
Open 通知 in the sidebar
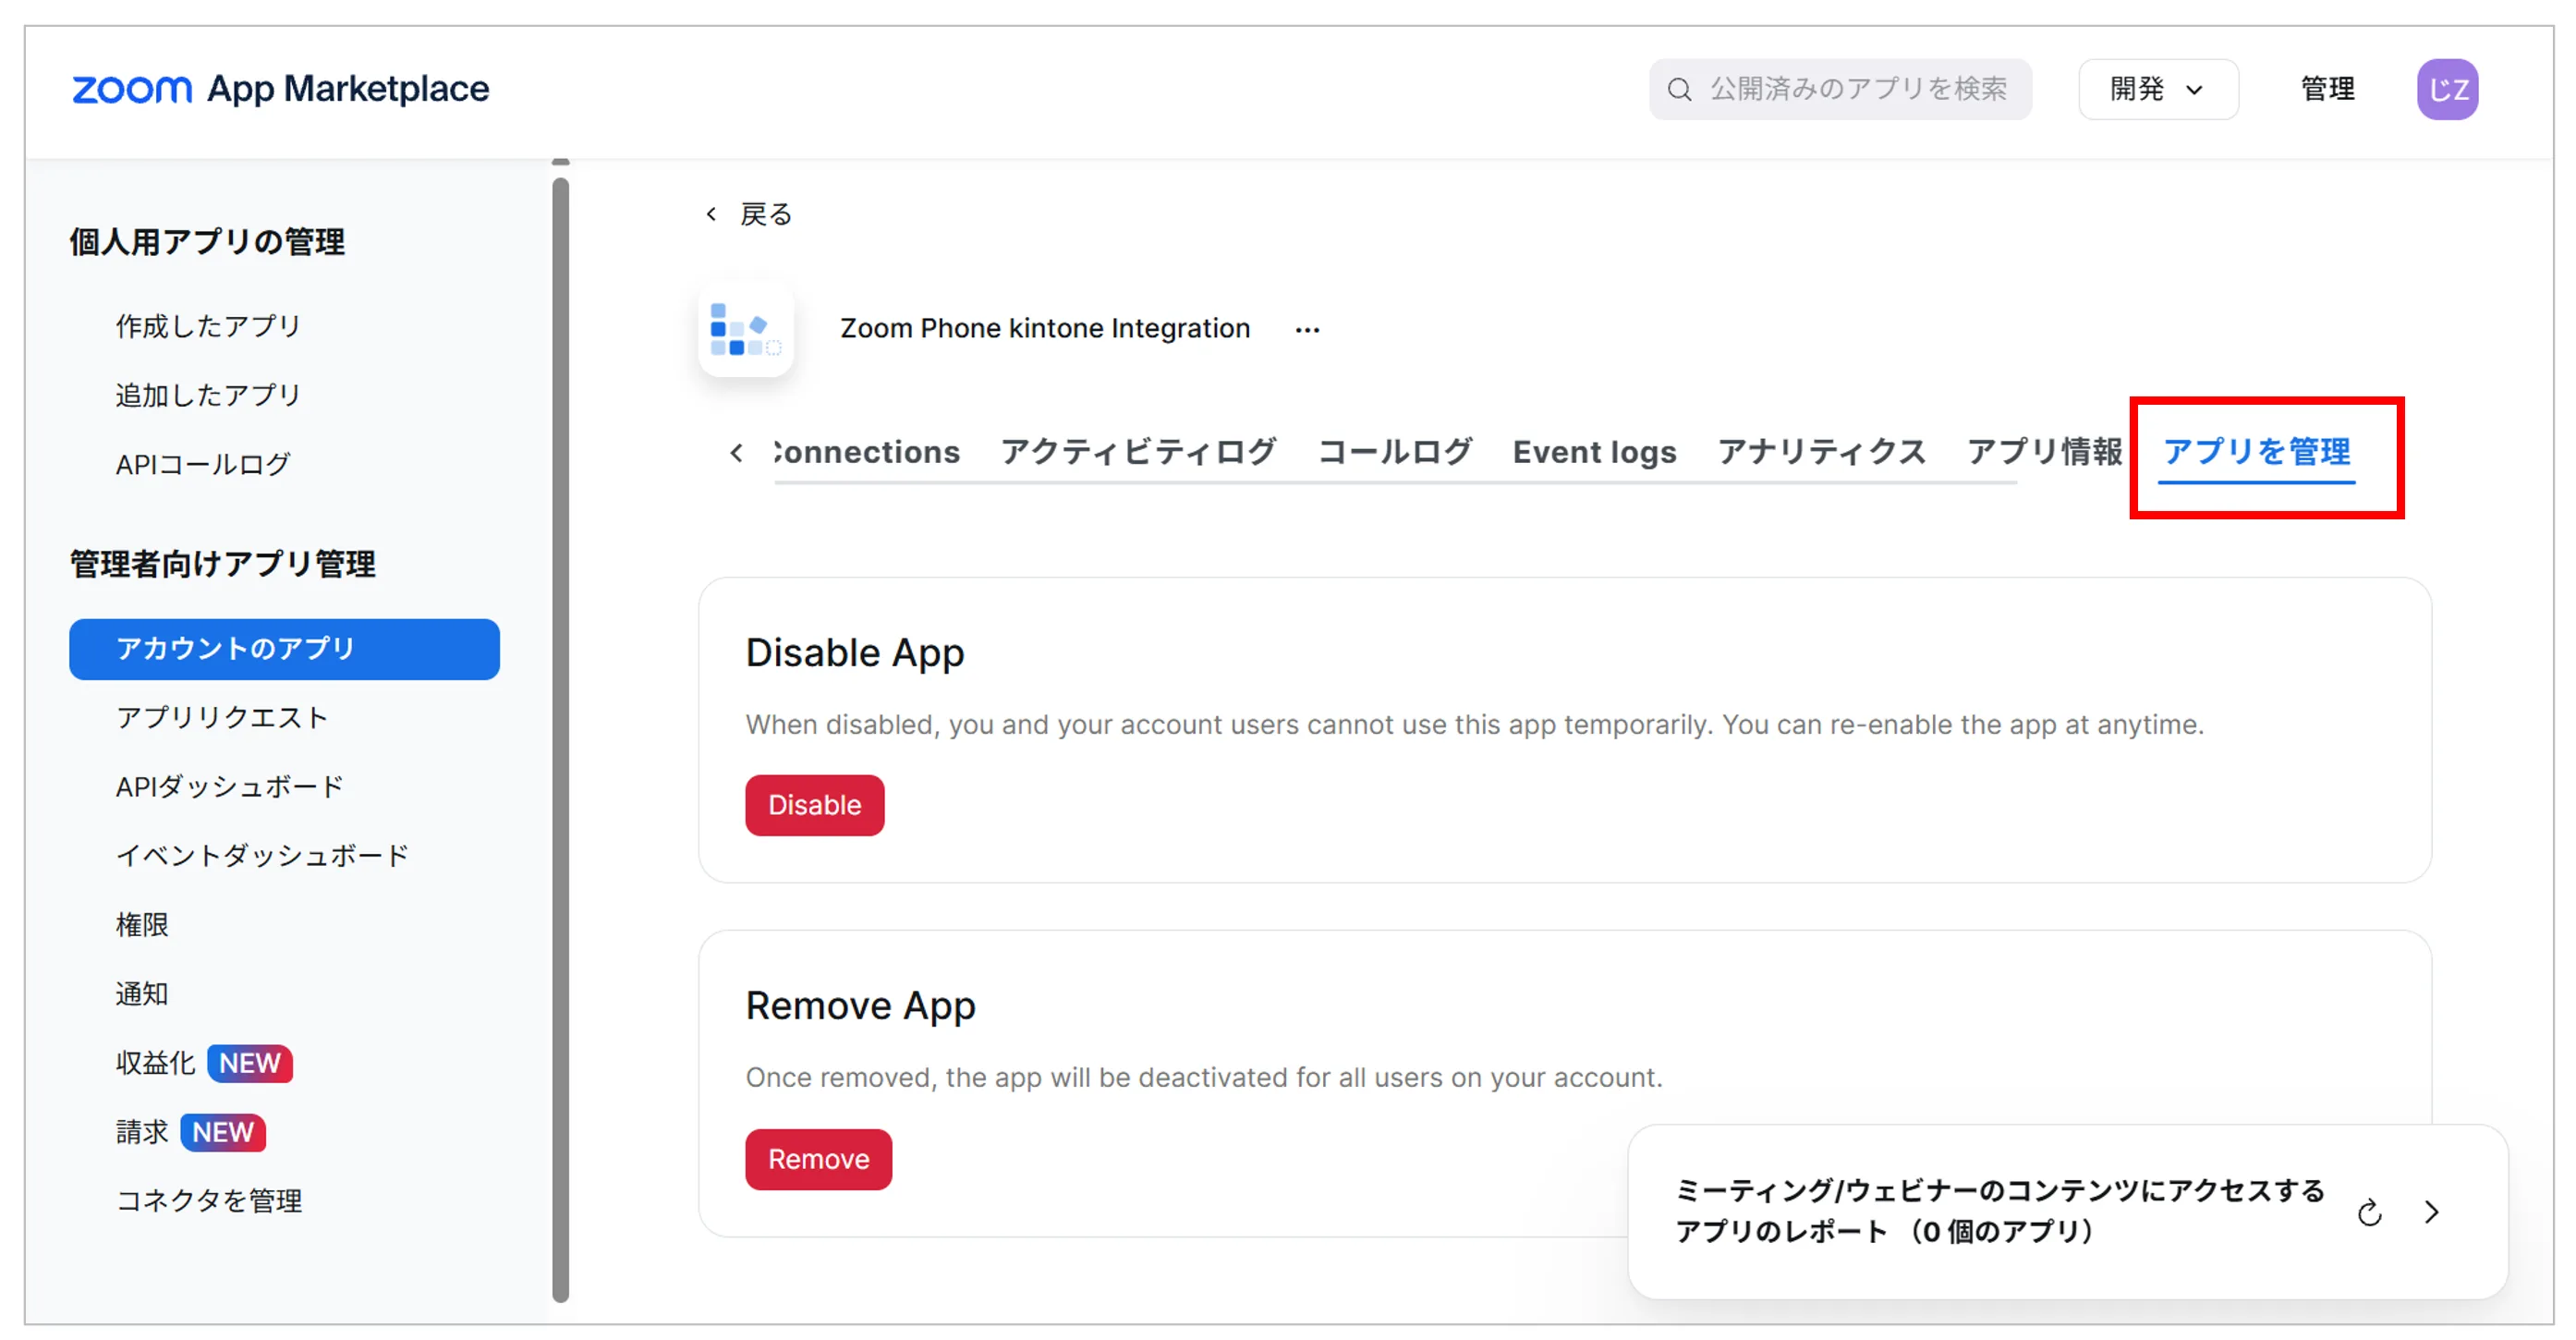coord(142,994)
